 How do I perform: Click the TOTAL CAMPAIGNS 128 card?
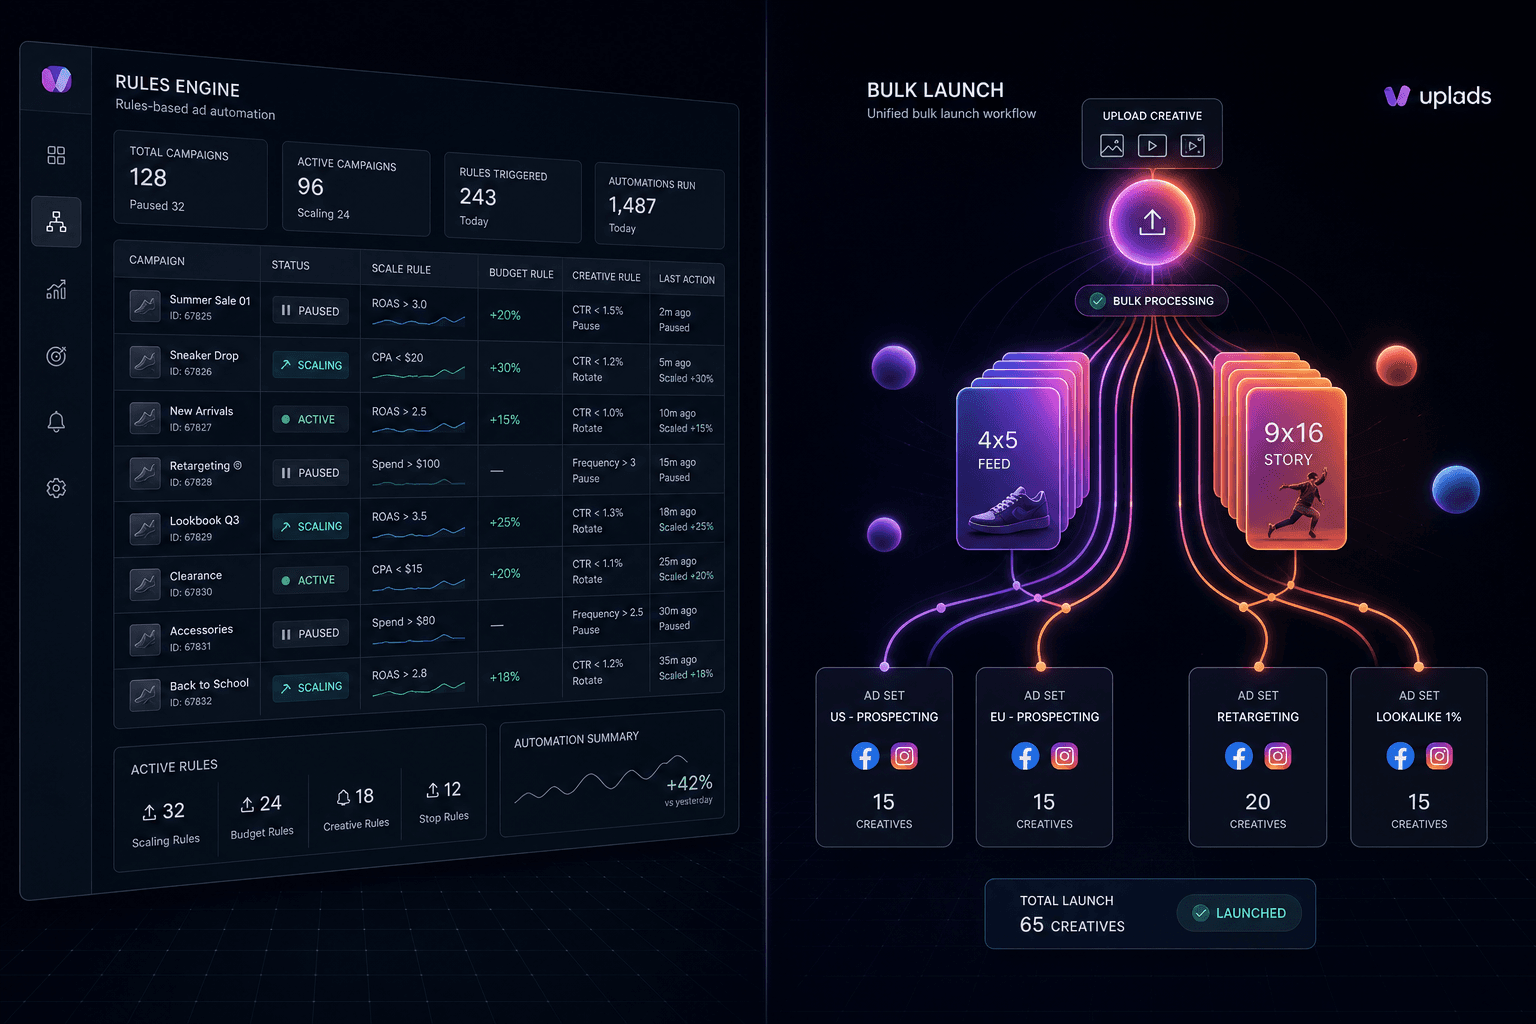click(x=190, y=178)
